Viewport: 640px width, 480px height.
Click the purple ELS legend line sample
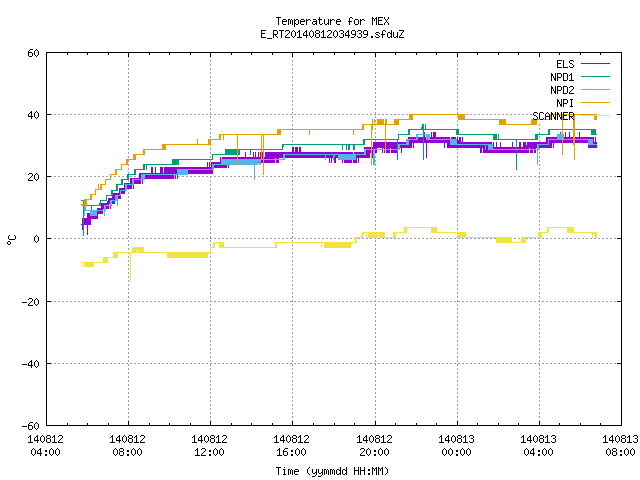[595, 64]
